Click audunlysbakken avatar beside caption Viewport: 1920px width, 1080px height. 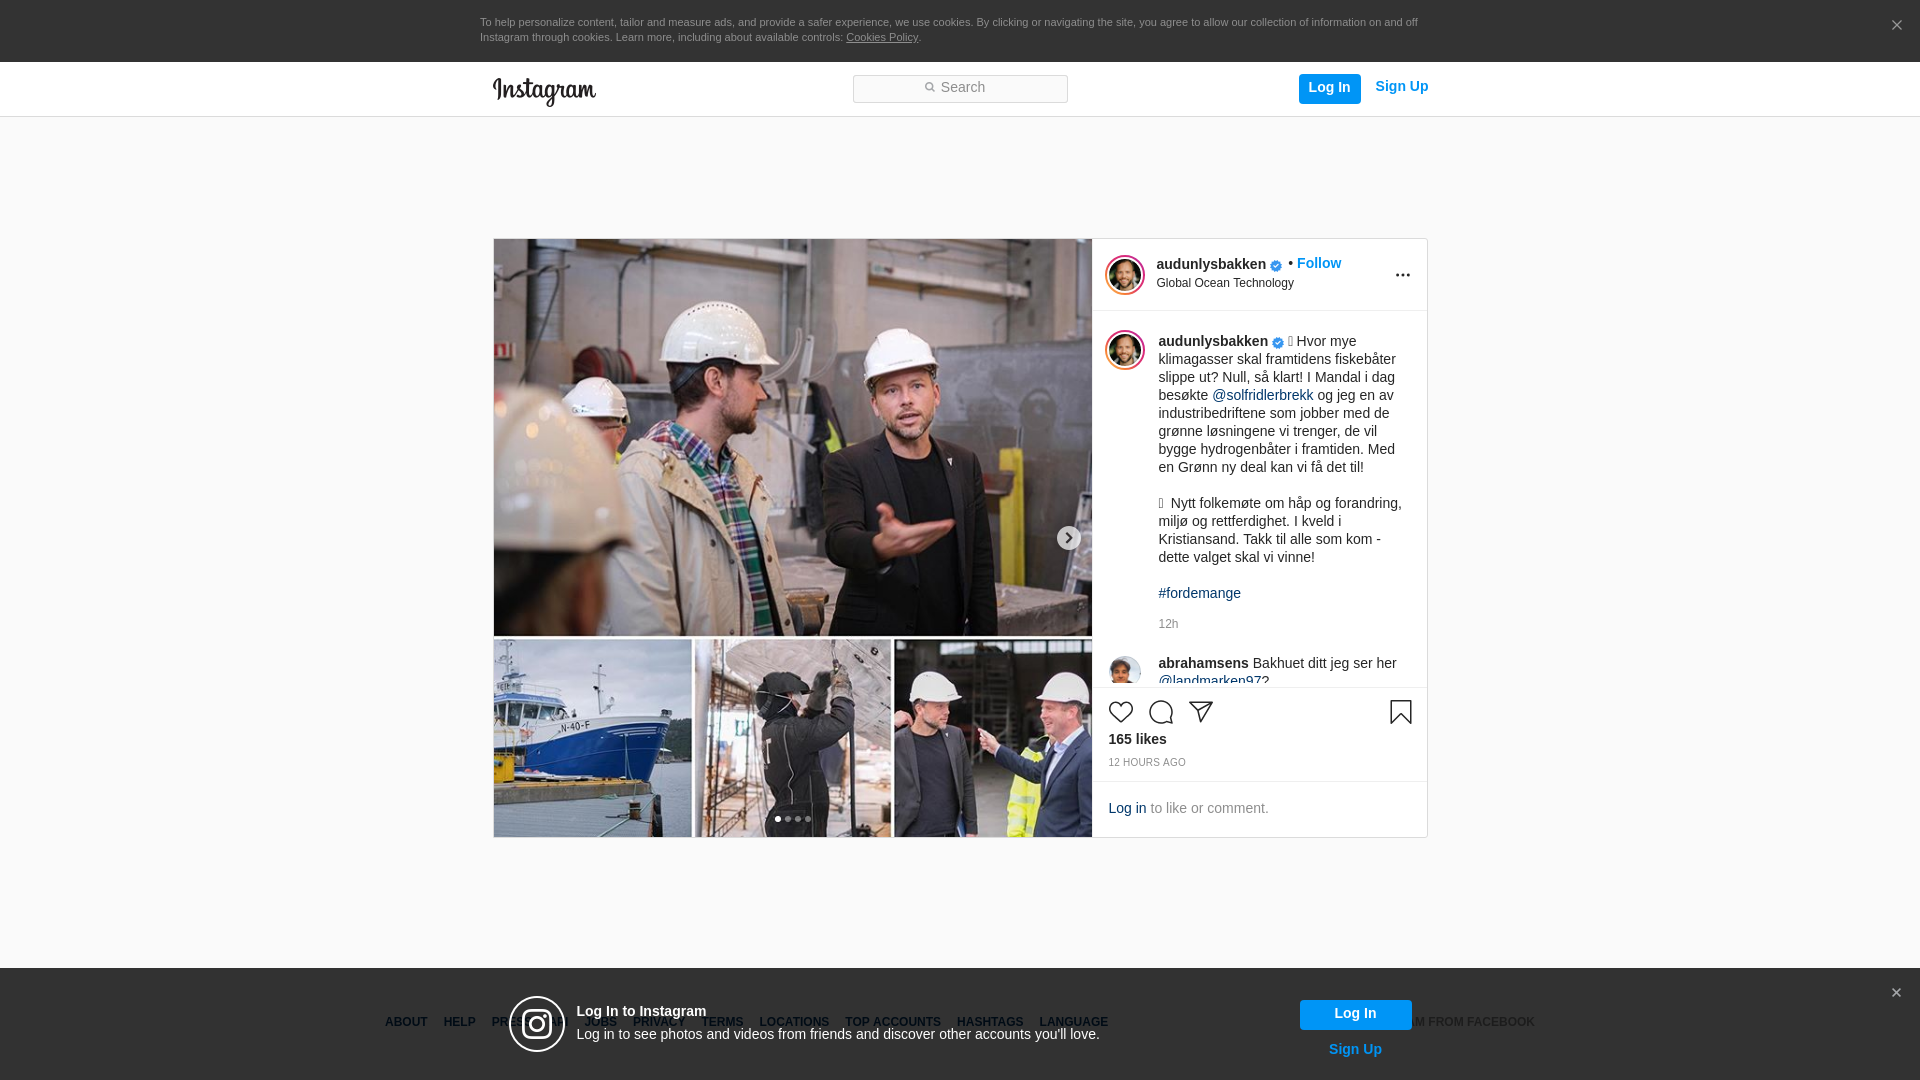[x=1124, y=350]
